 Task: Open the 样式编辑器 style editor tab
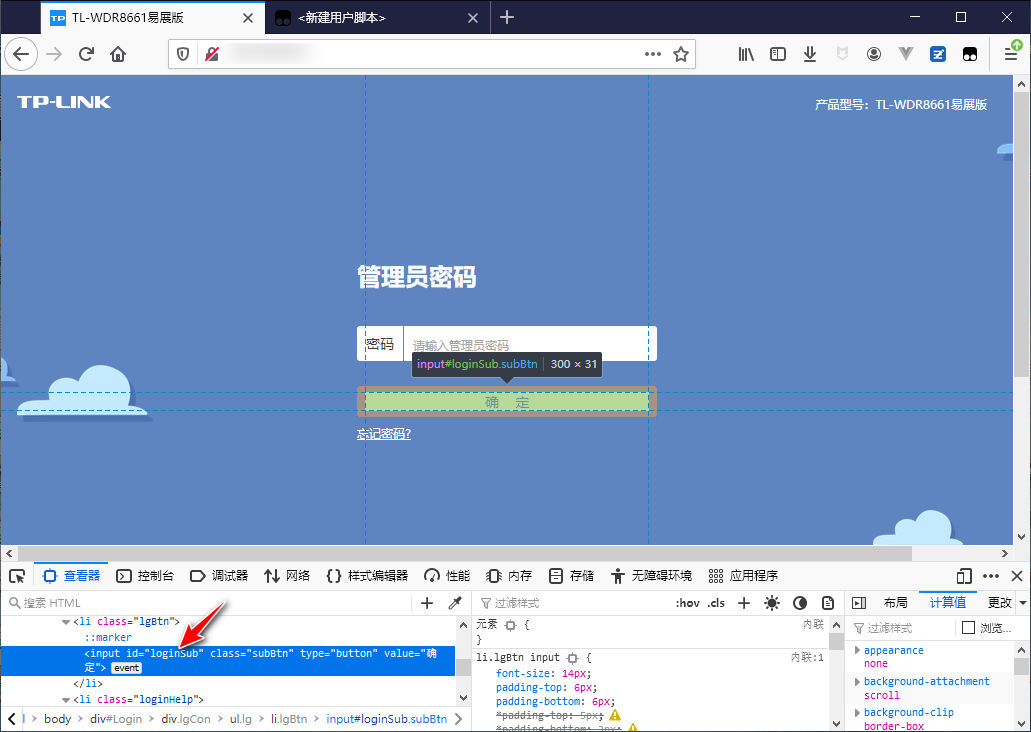367,576
